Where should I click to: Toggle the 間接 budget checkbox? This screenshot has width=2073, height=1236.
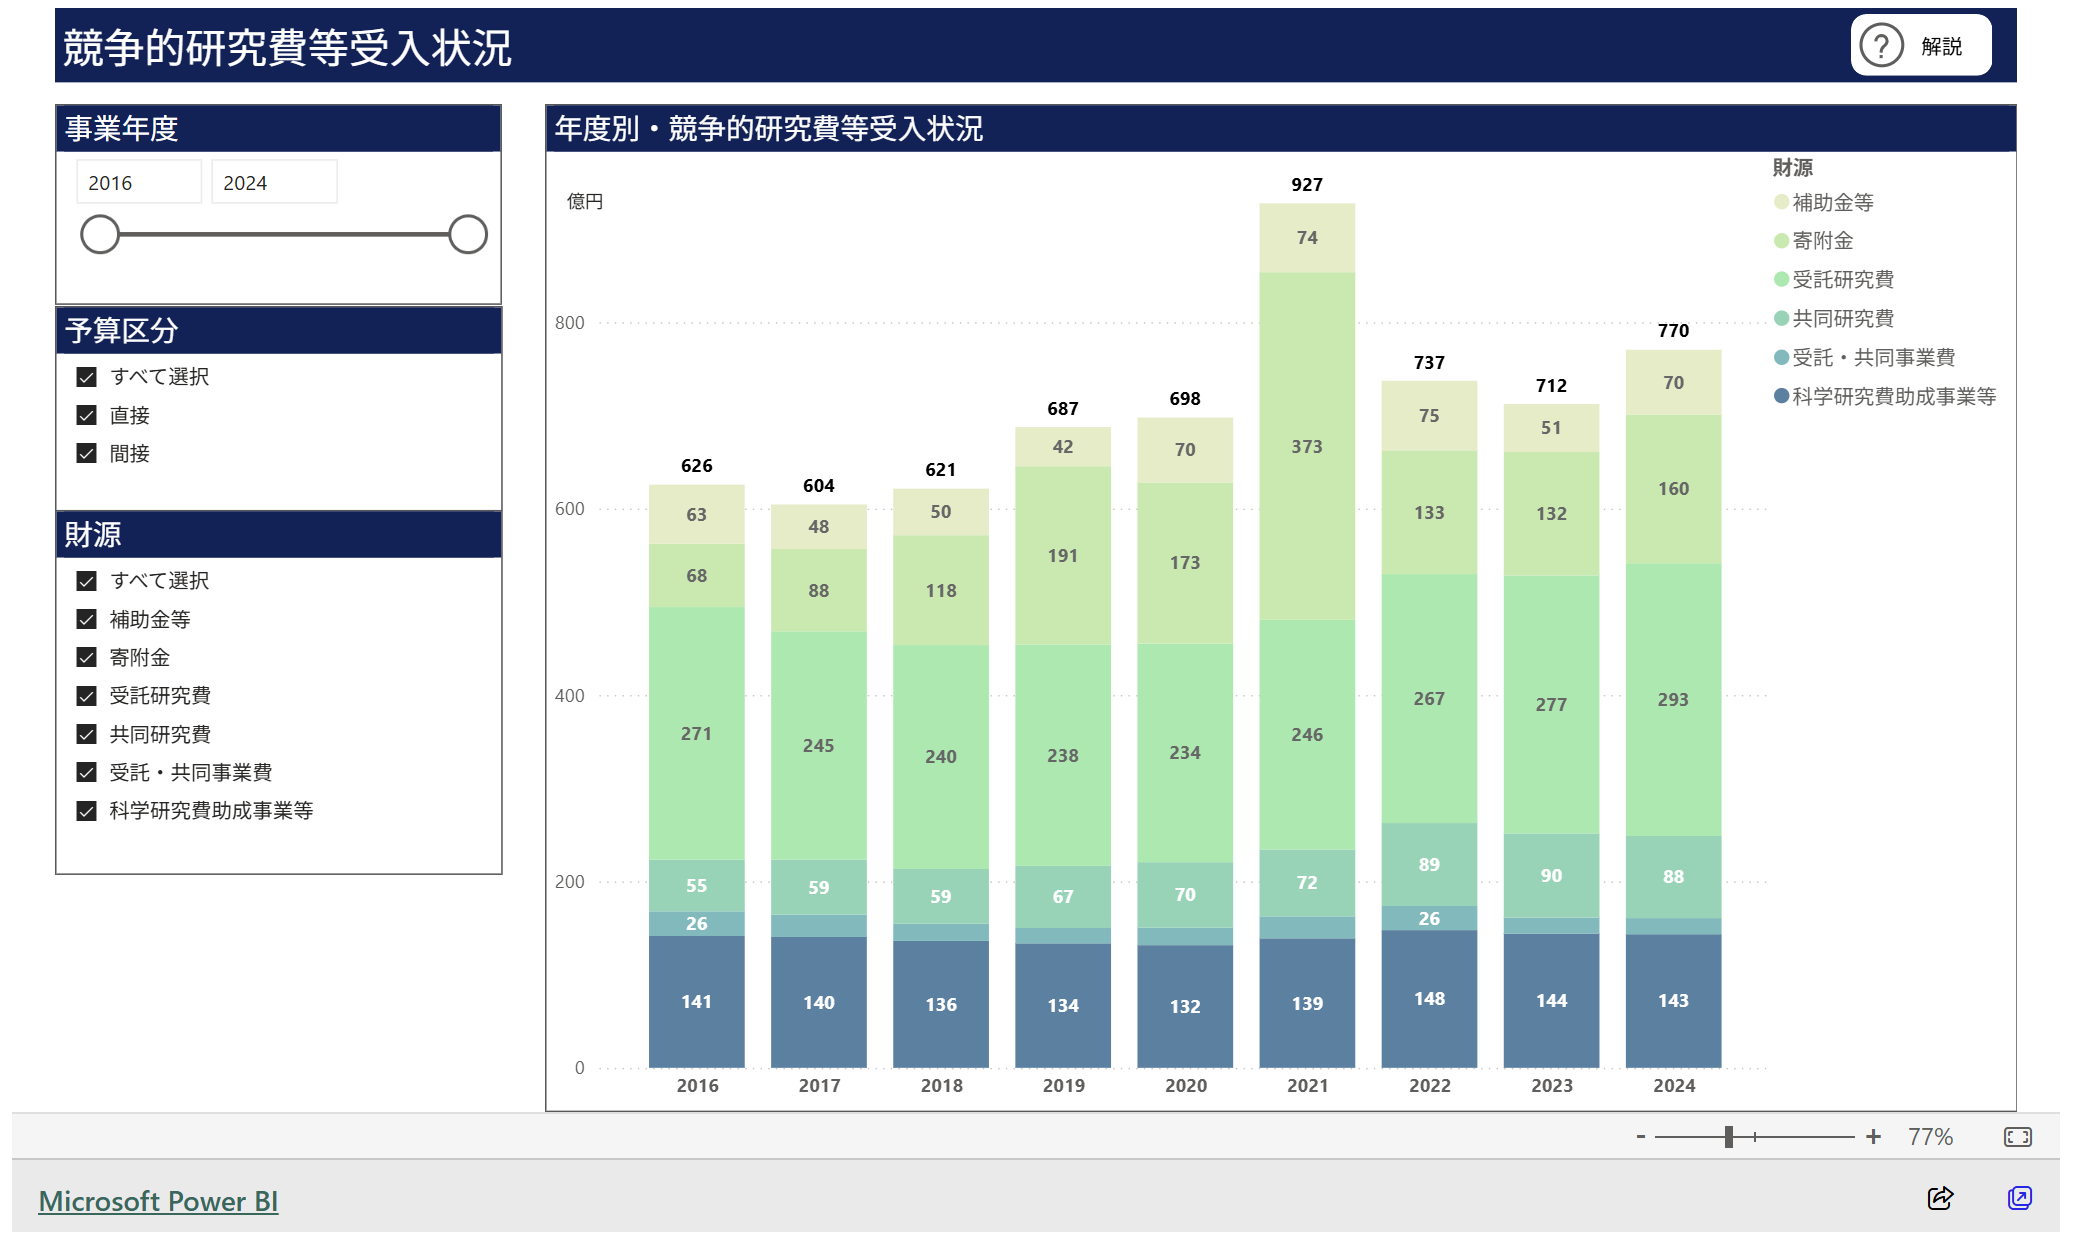[87, 453]
